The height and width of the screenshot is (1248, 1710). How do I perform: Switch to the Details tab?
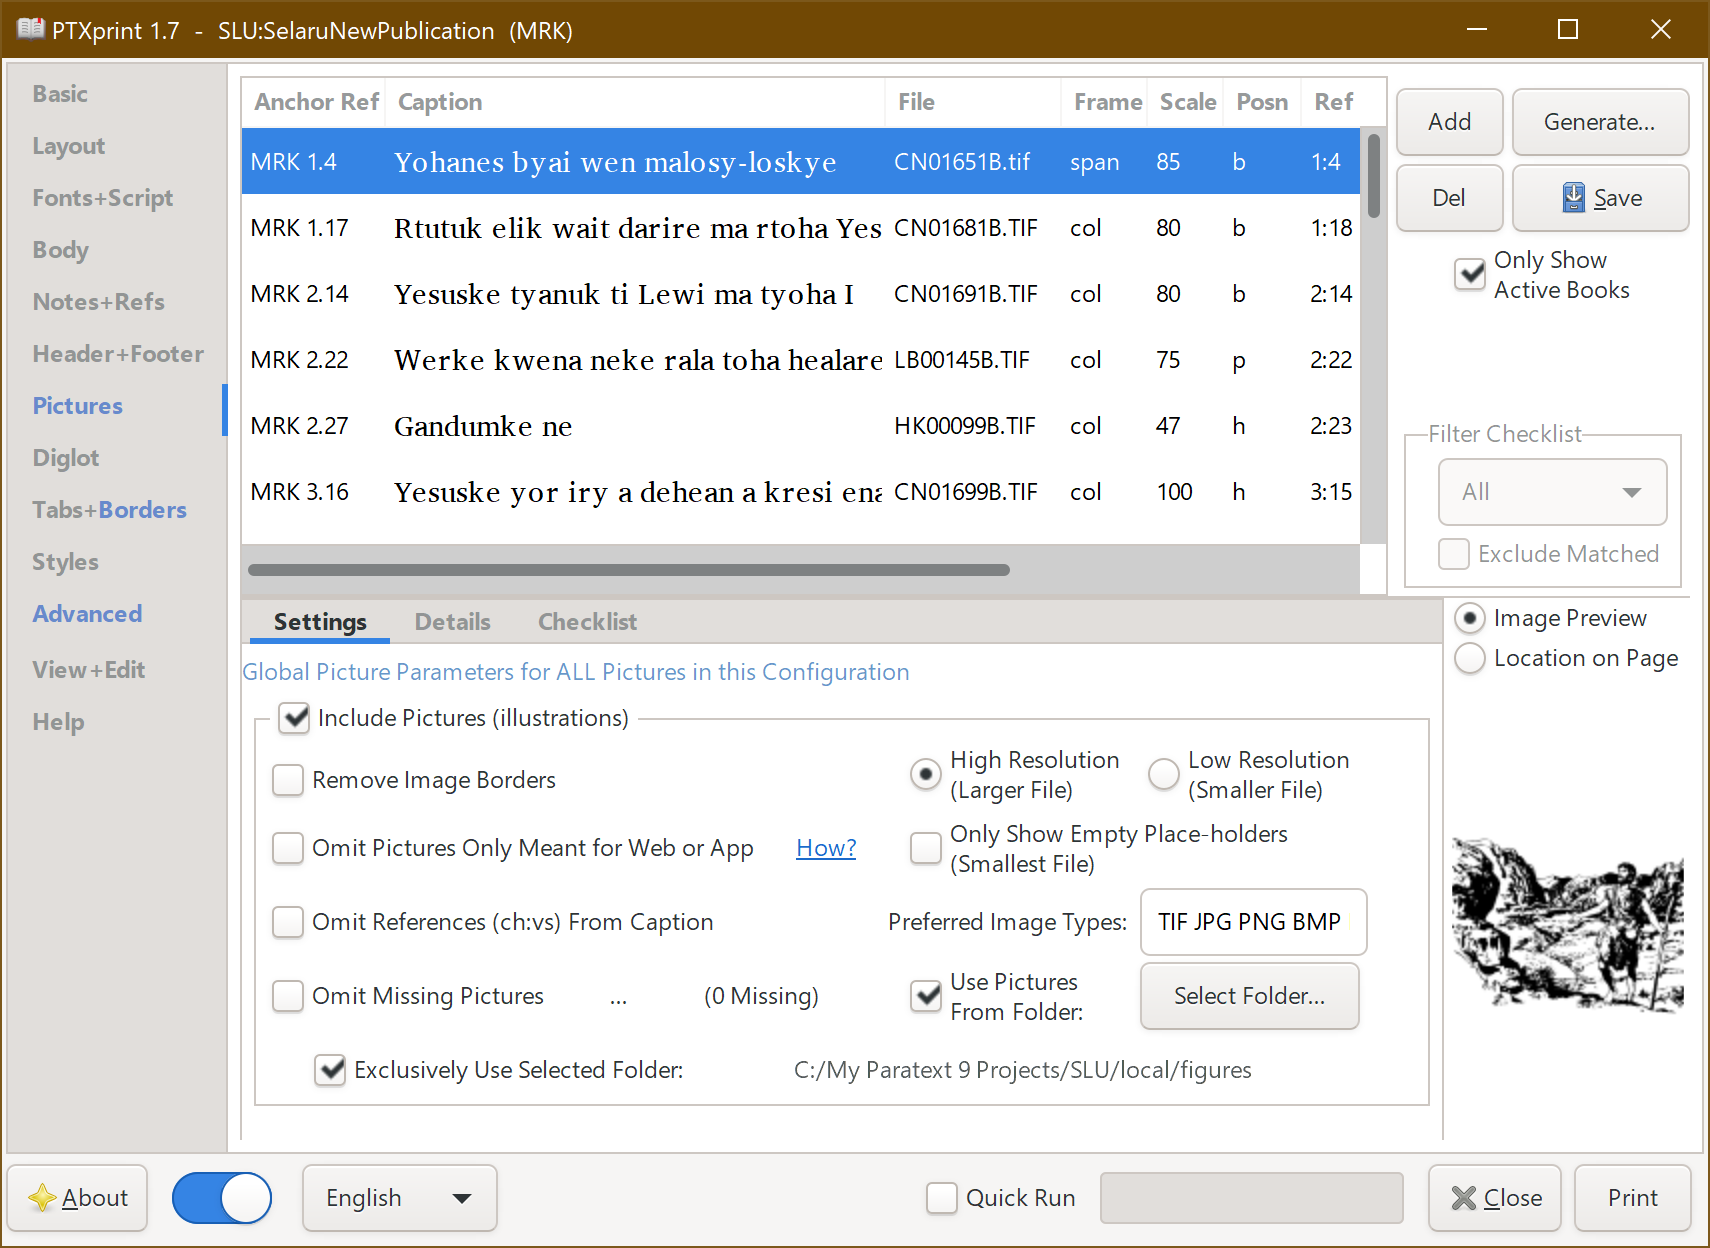click(452, 621)
